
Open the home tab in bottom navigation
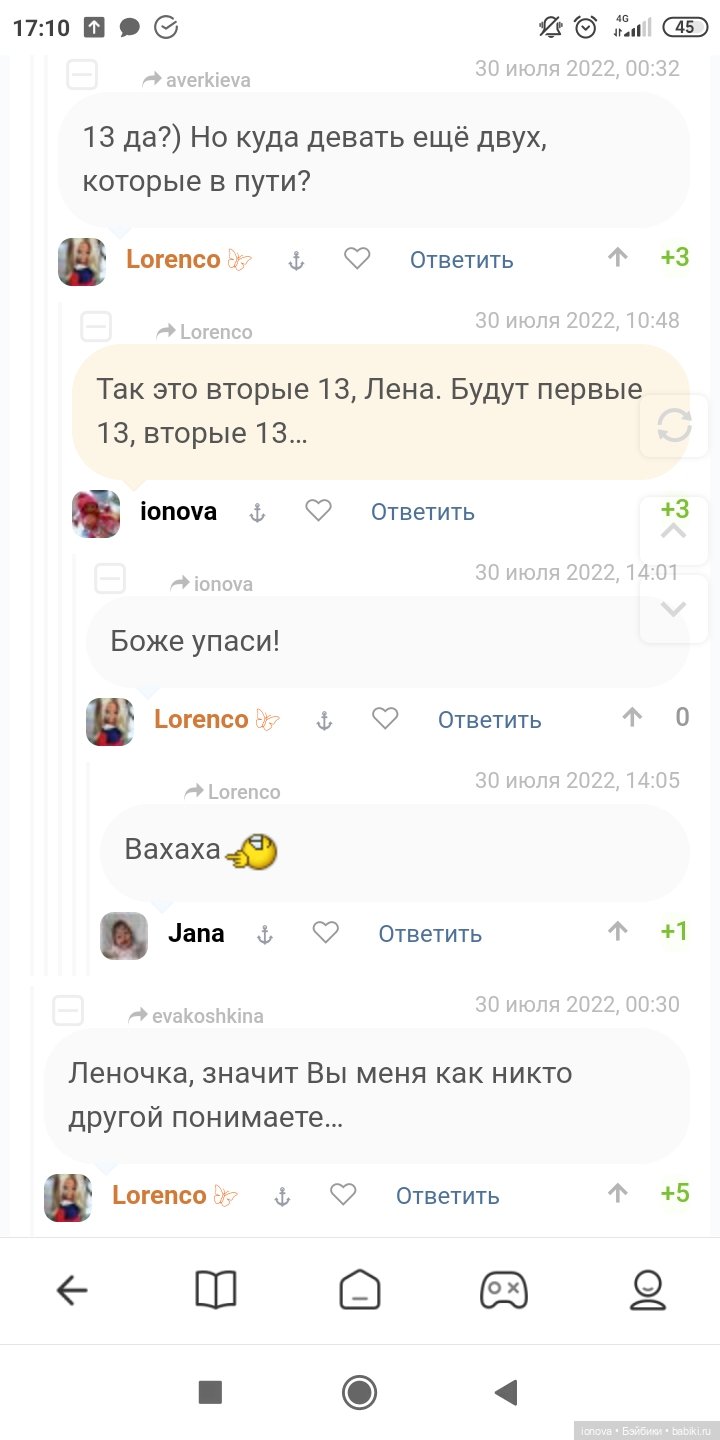(x=359, y=1290)
